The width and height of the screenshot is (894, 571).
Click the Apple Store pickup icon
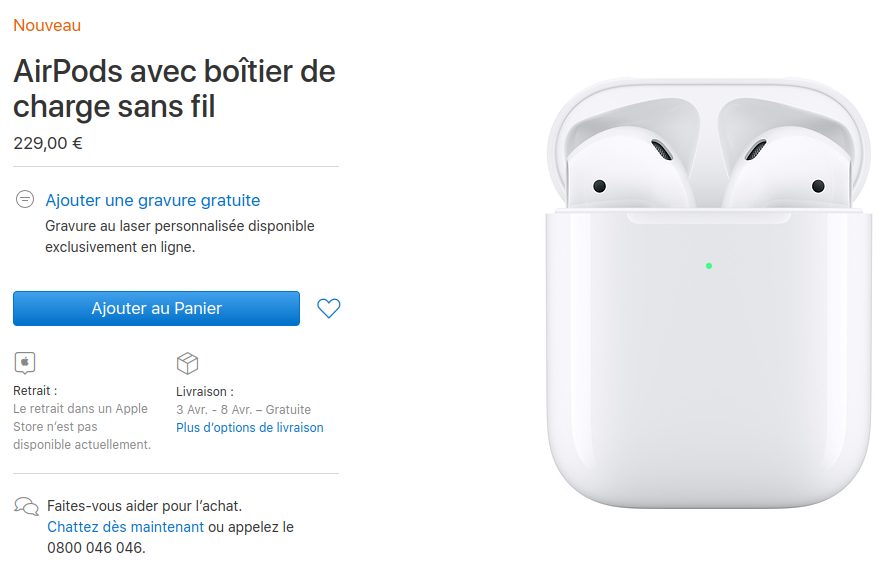coord(25,363)
